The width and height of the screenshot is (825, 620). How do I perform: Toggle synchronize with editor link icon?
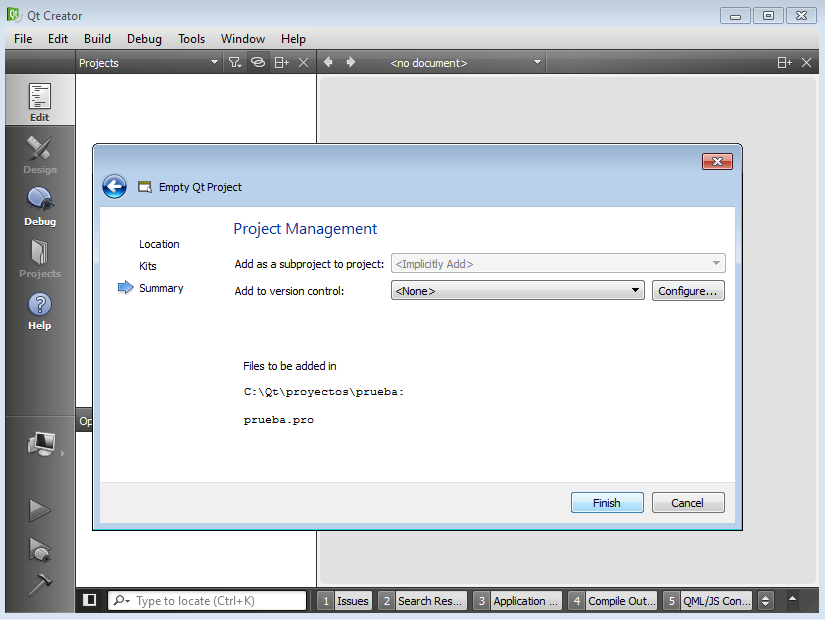pos(258,63)
